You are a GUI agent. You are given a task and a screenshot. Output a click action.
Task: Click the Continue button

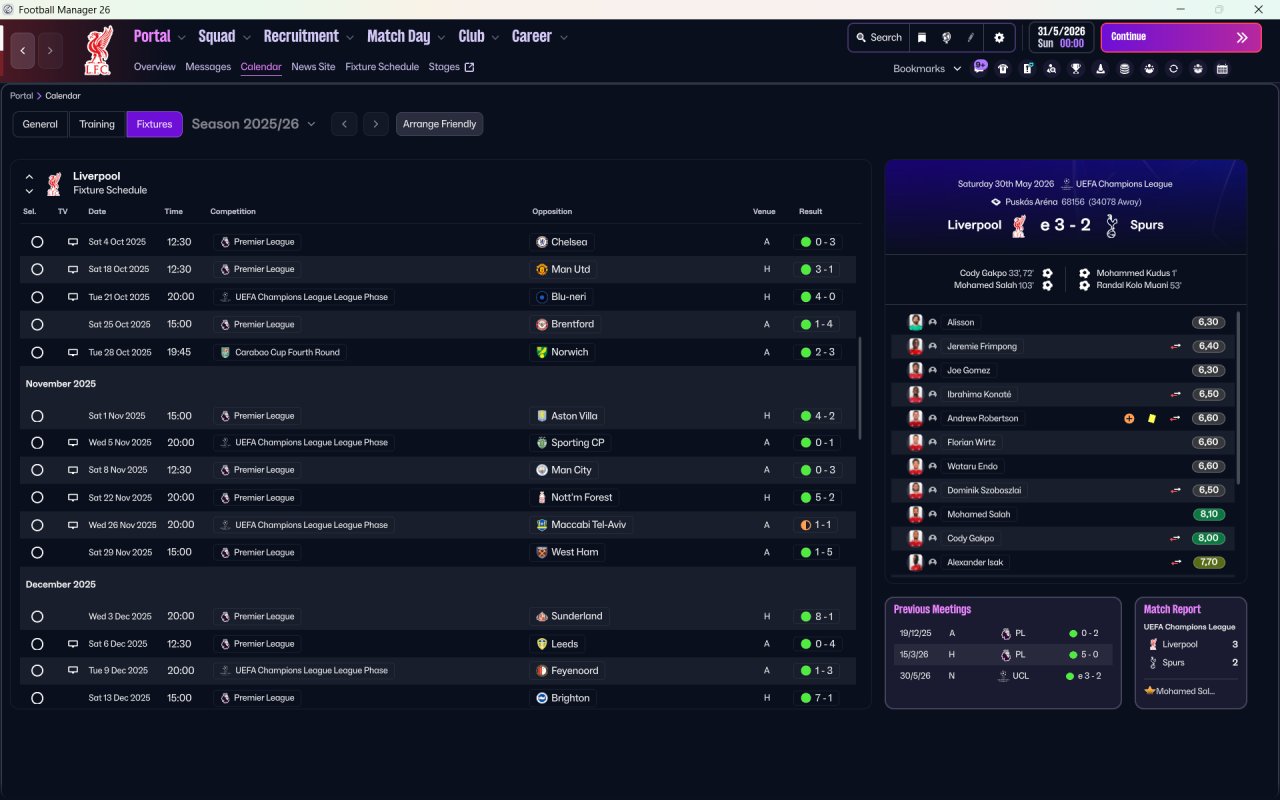click(x=1181, y=37)
